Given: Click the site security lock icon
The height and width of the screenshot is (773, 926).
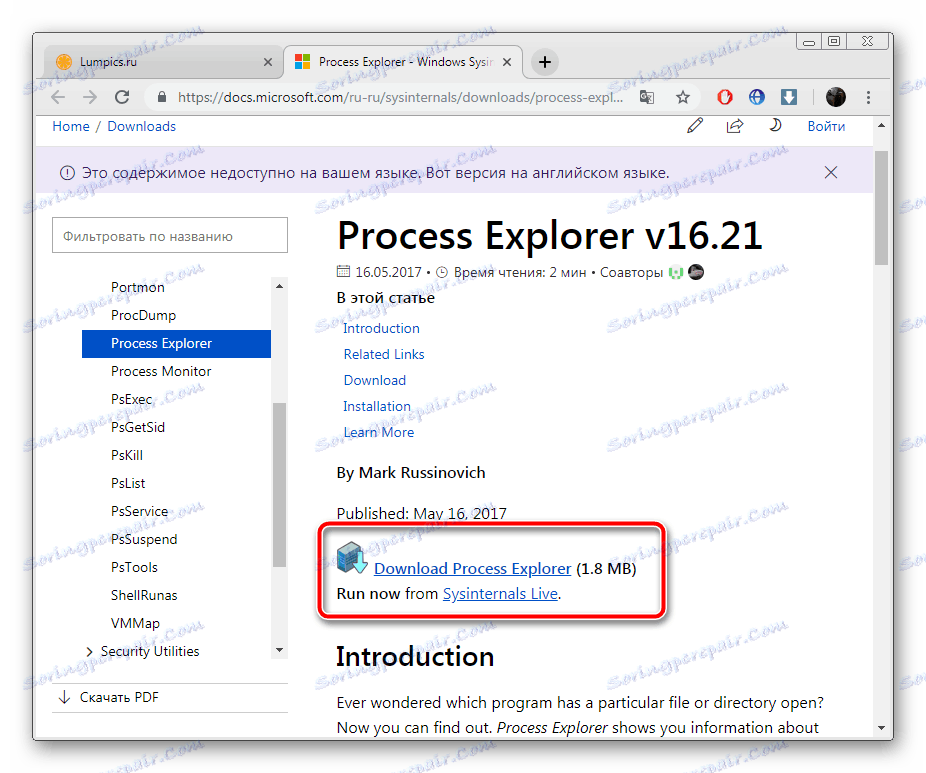Looking at the screenshot, I should [x=162, y=97].
